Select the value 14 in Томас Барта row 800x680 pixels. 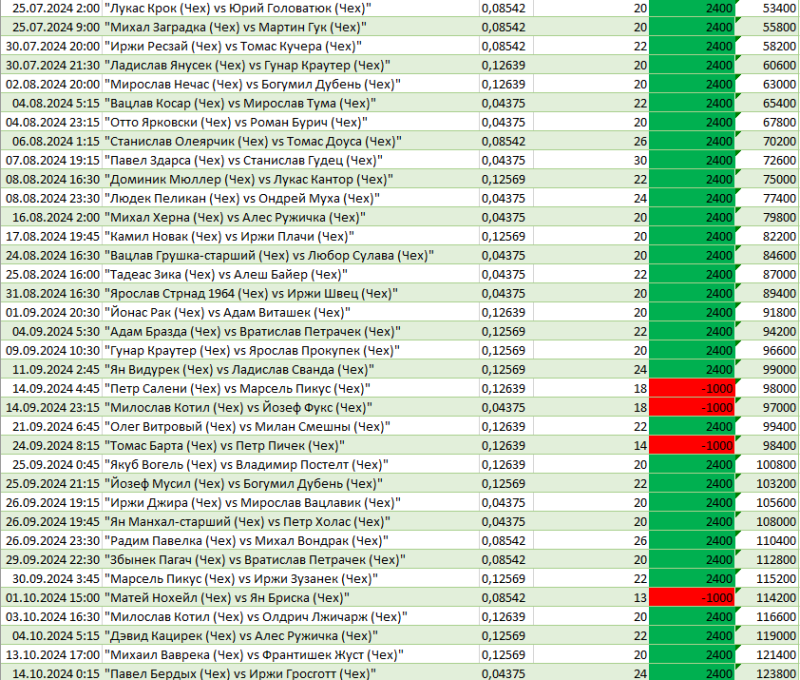click(x=640, y=445)
